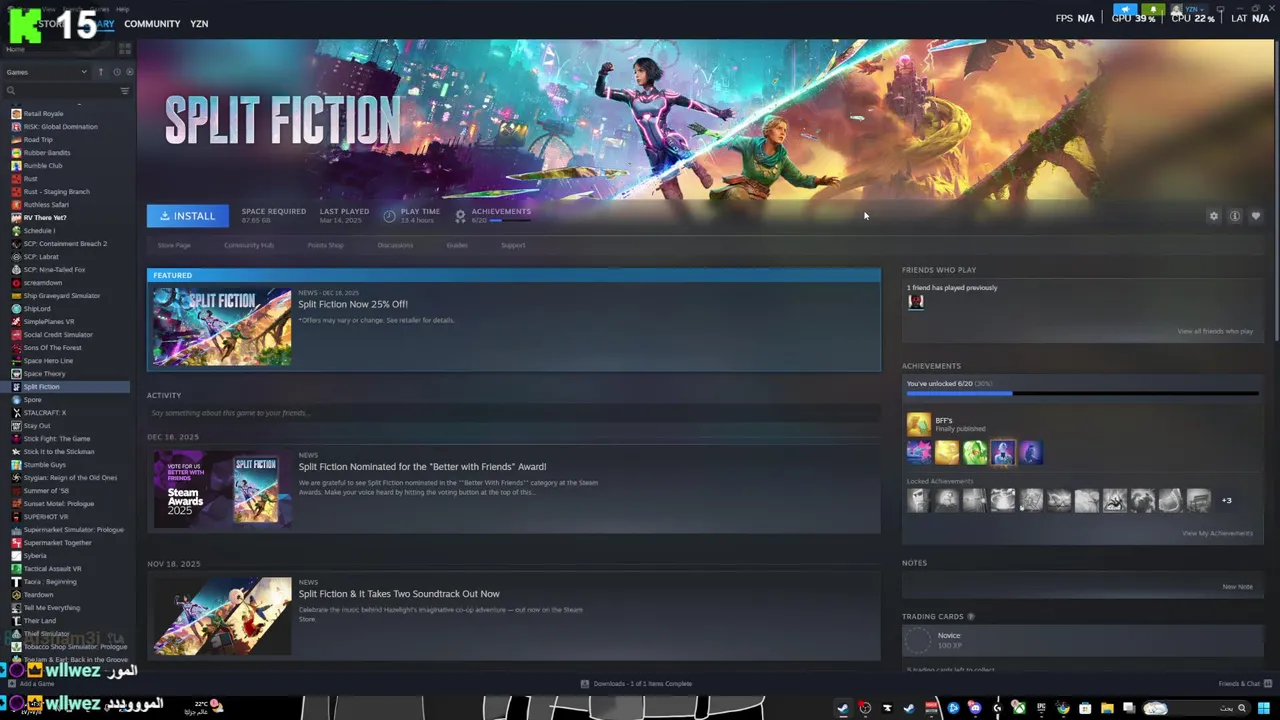Open featured Split Fiction news thumbnail

tap(222, 327)
